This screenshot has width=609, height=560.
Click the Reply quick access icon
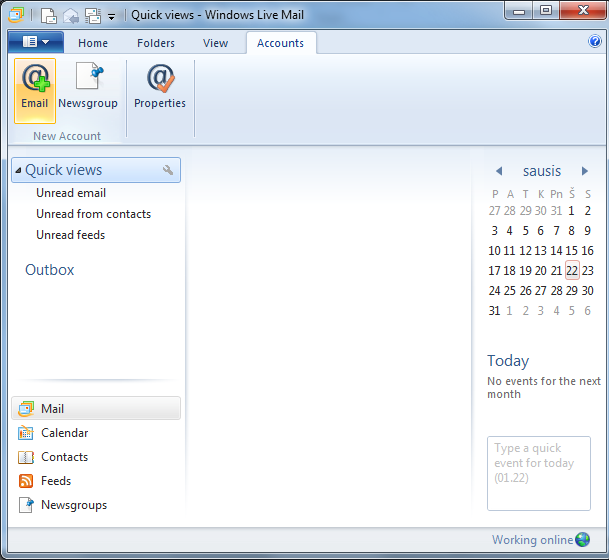coord(71,16)
